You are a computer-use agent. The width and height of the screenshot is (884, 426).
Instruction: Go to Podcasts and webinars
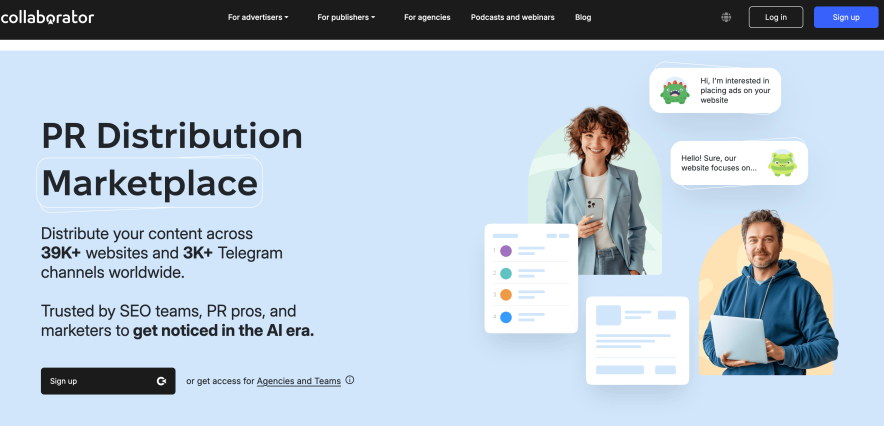pos(513,17)
